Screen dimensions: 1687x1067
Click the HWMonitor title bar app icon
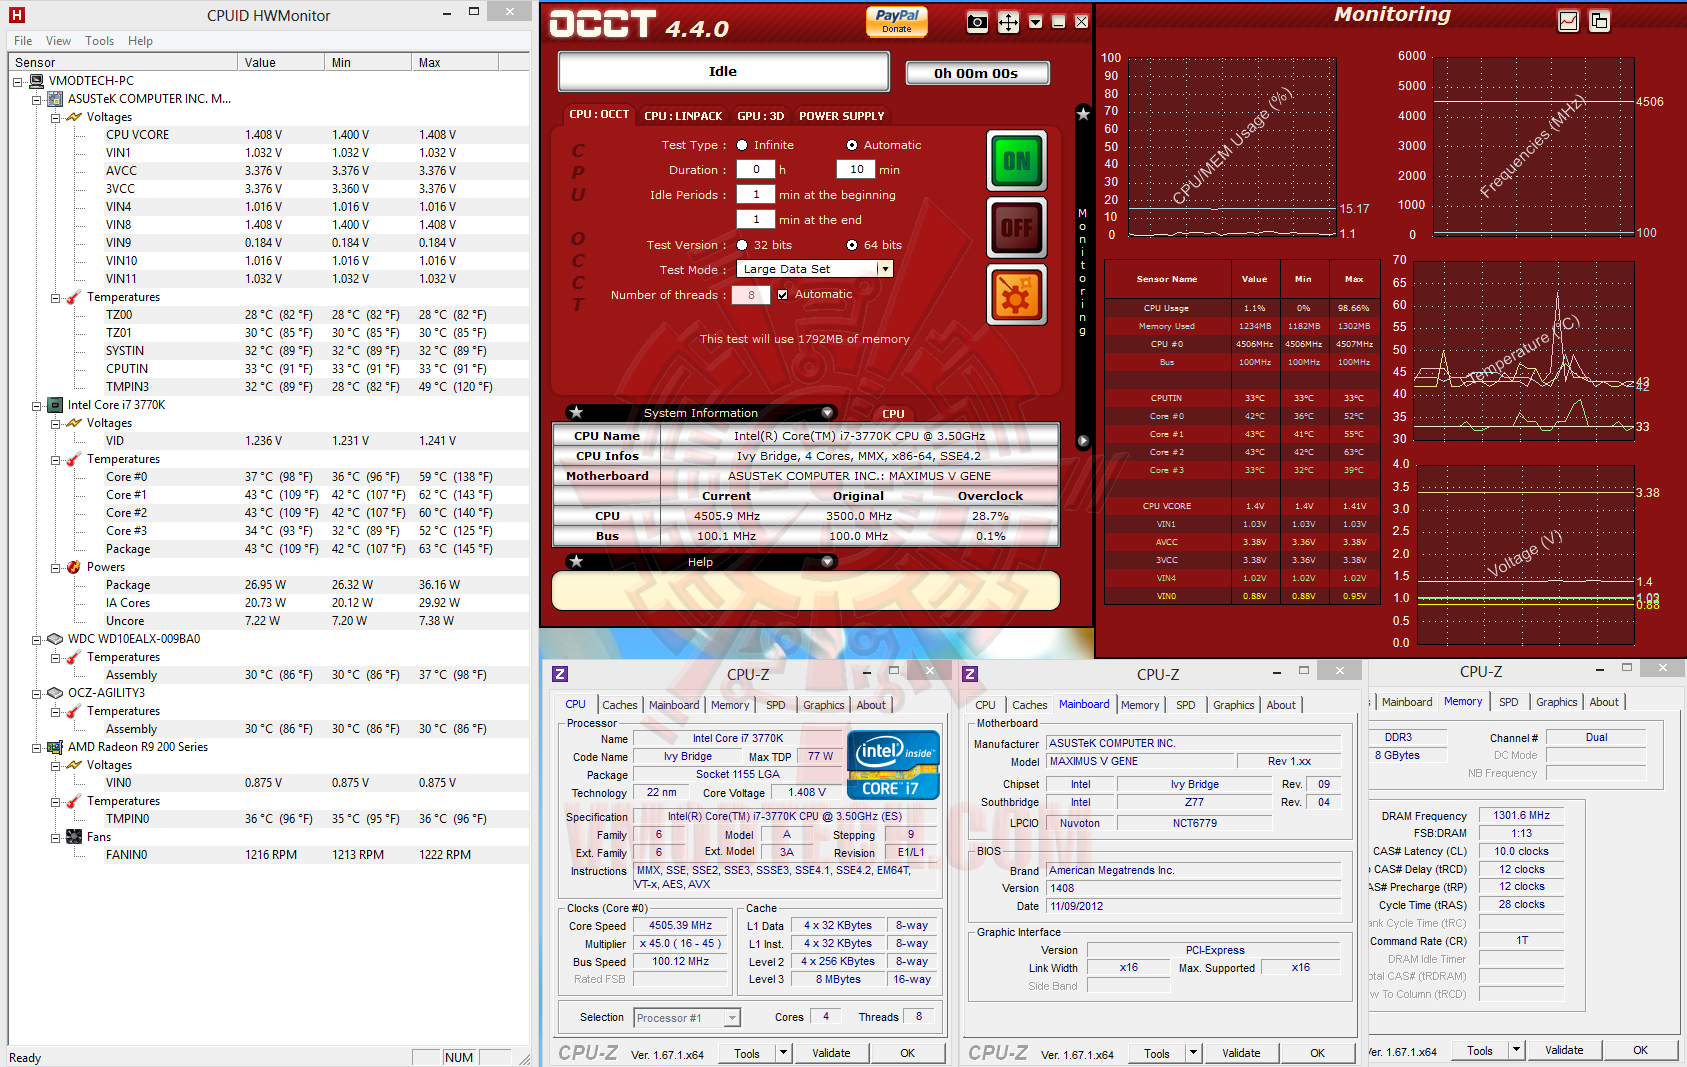pyautogui.click(x=17, y=15)
